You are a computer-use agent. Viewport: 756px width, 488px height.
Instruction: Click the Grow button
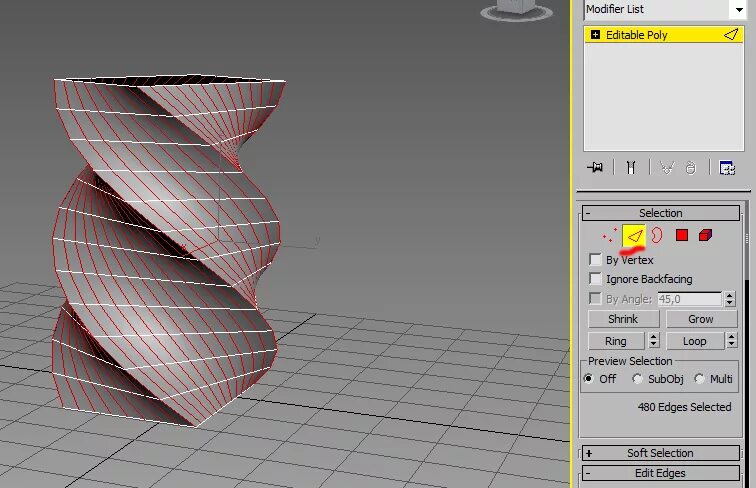point(702,319)
